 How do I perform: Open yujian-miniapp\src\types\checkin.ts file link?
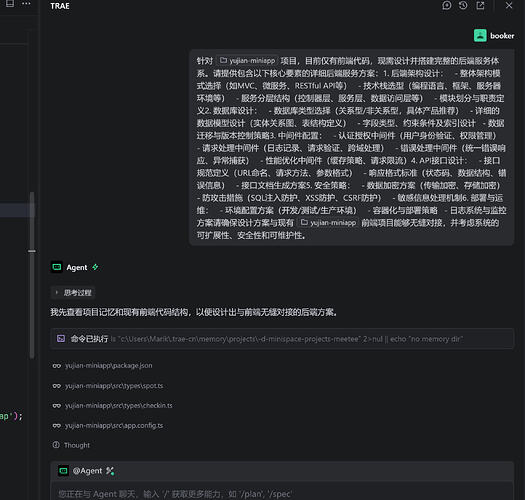pyautogui.click(x=119, y=406)
